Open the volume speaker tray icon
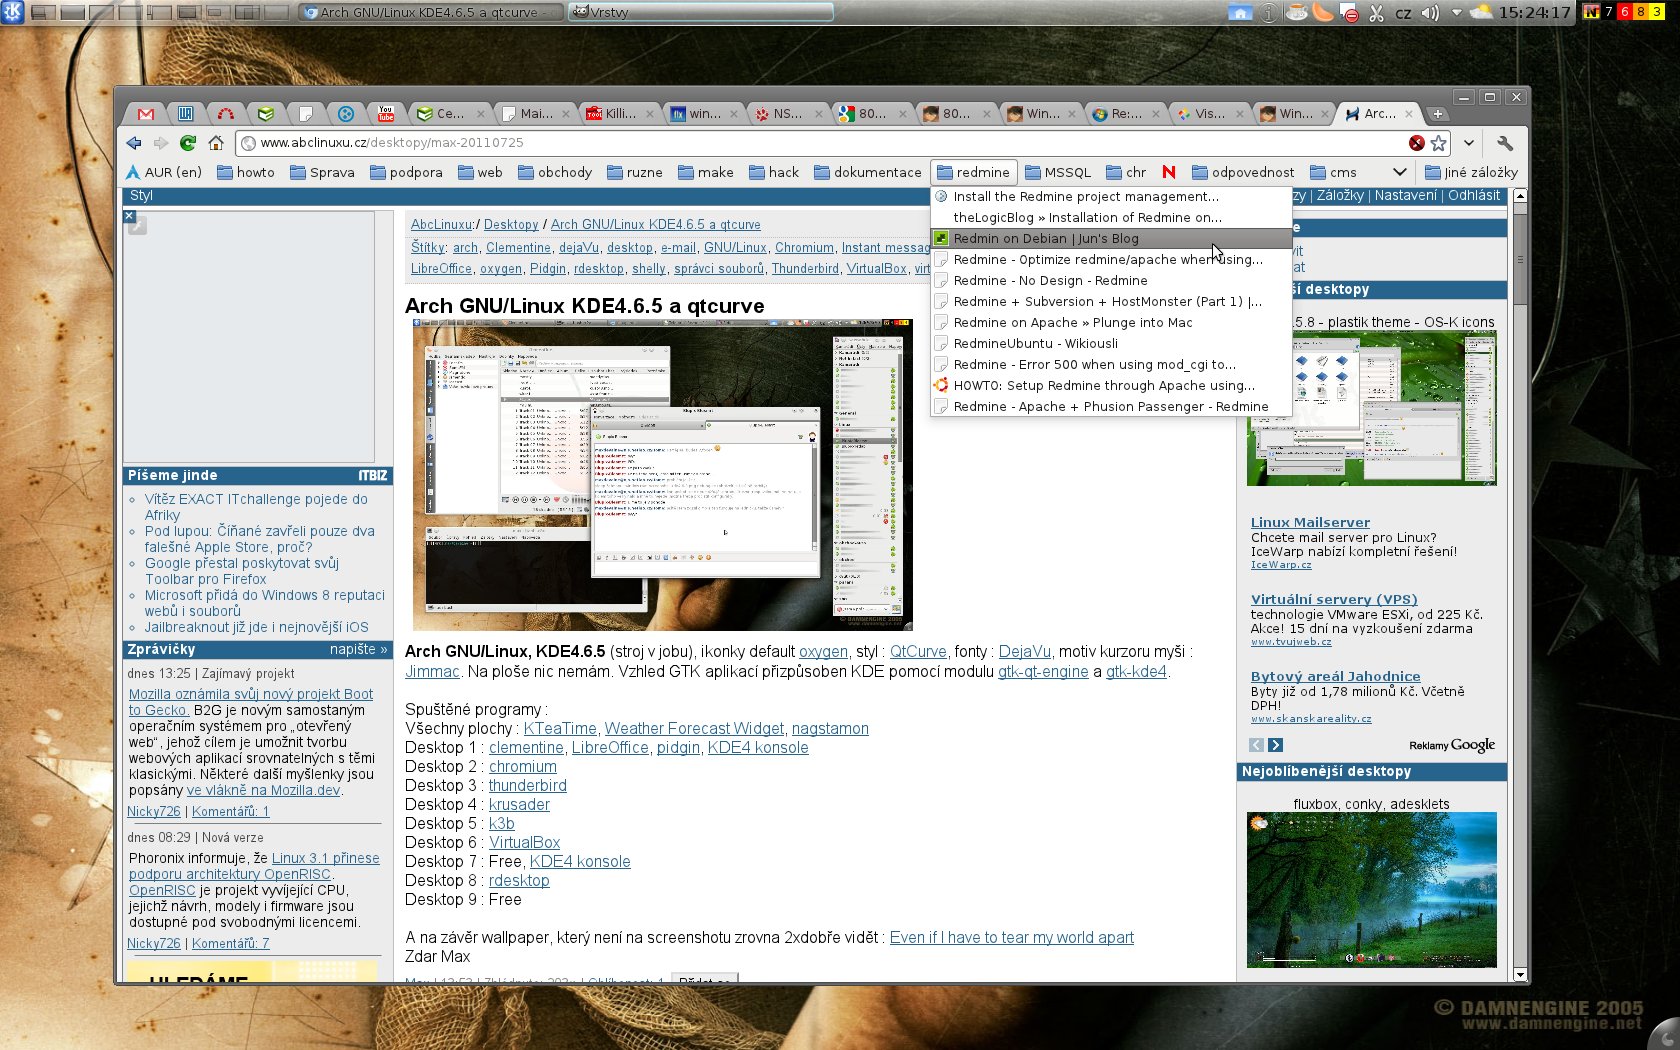This screenshot has width=1680, height=1050. [1430, 12]
